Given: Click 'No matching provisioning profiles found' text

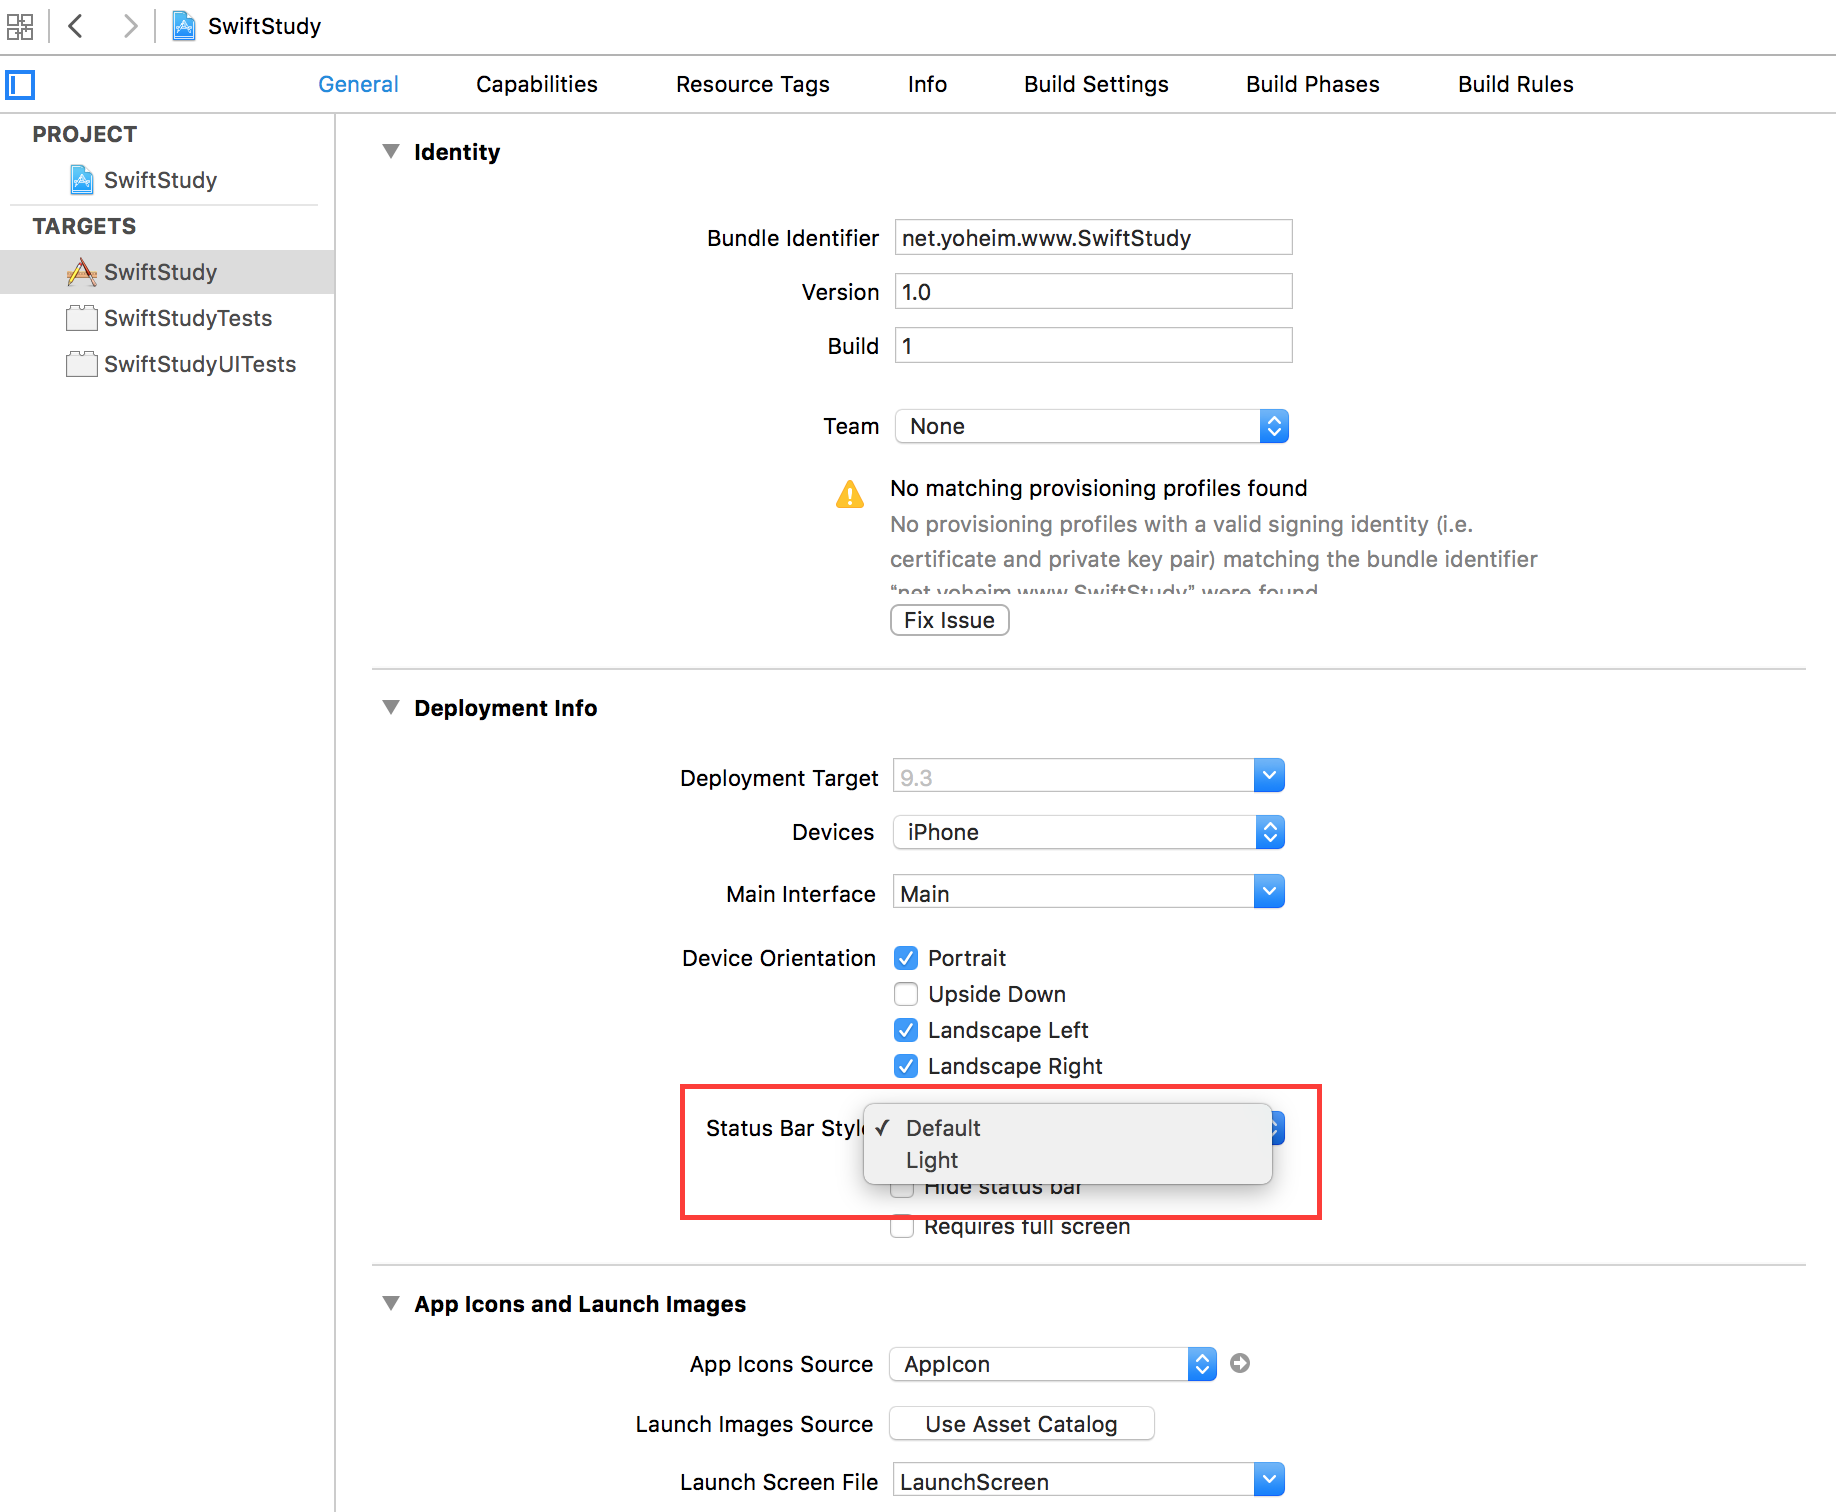Looking at the screenshot, I should pos(1098,488).
